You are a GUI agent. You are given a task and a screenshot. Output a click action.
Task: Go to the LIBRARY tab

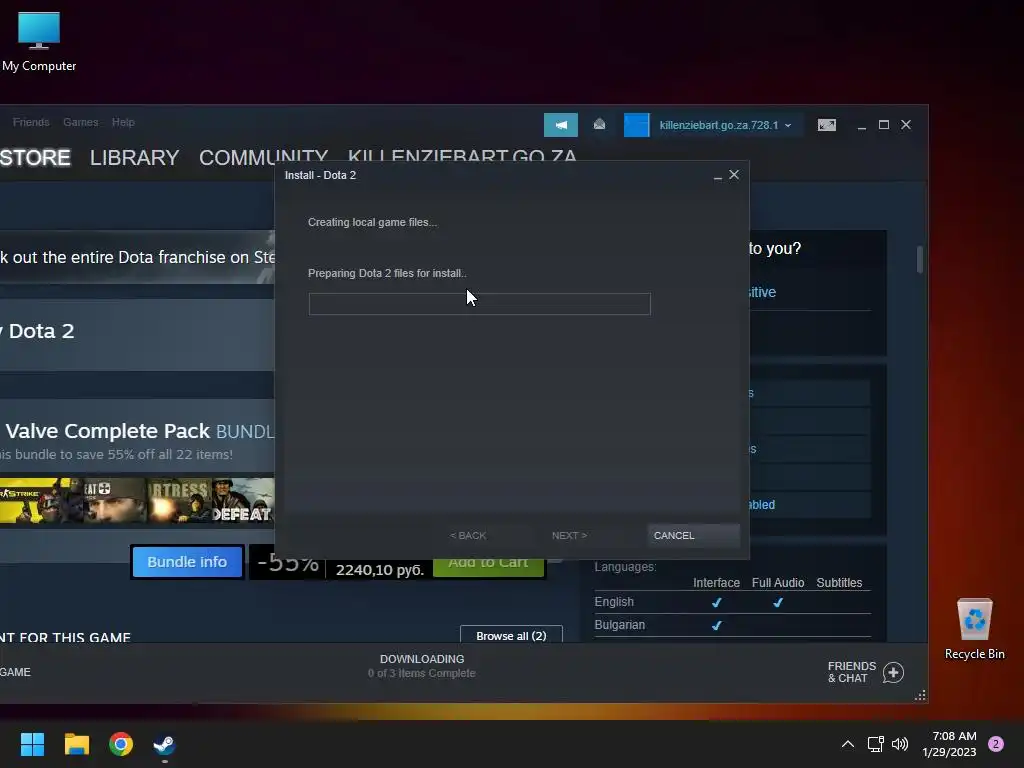pyautogui.click(x=135, y=157)
